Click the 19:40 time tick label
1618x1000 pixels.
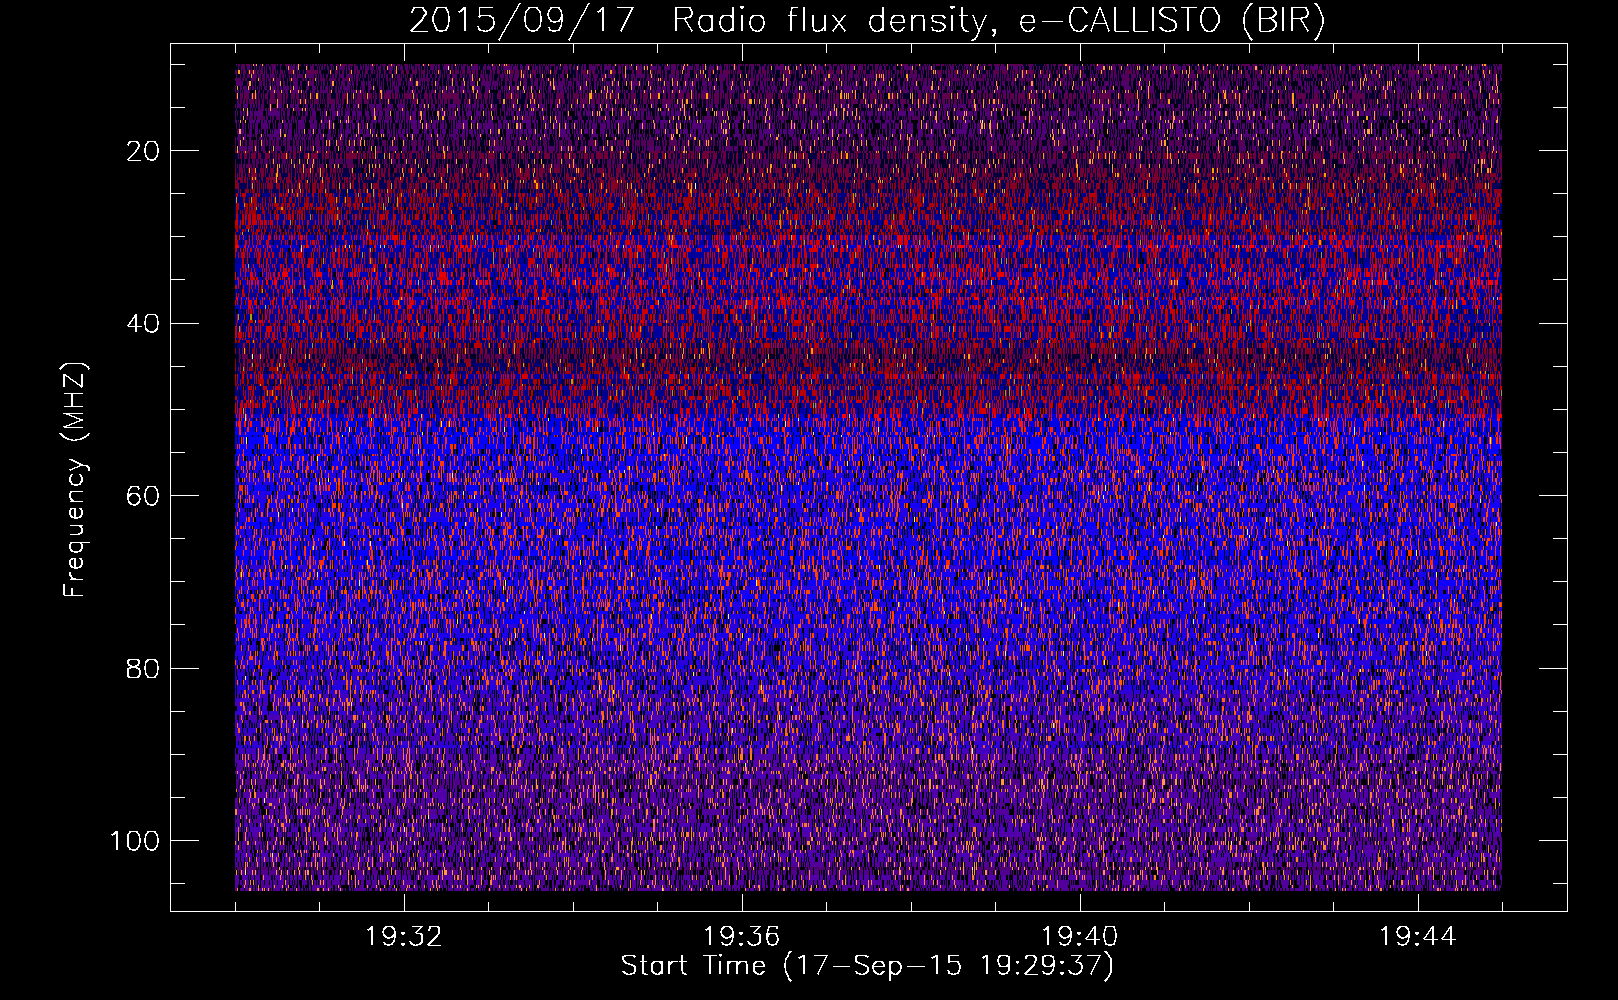point(1080,937)
